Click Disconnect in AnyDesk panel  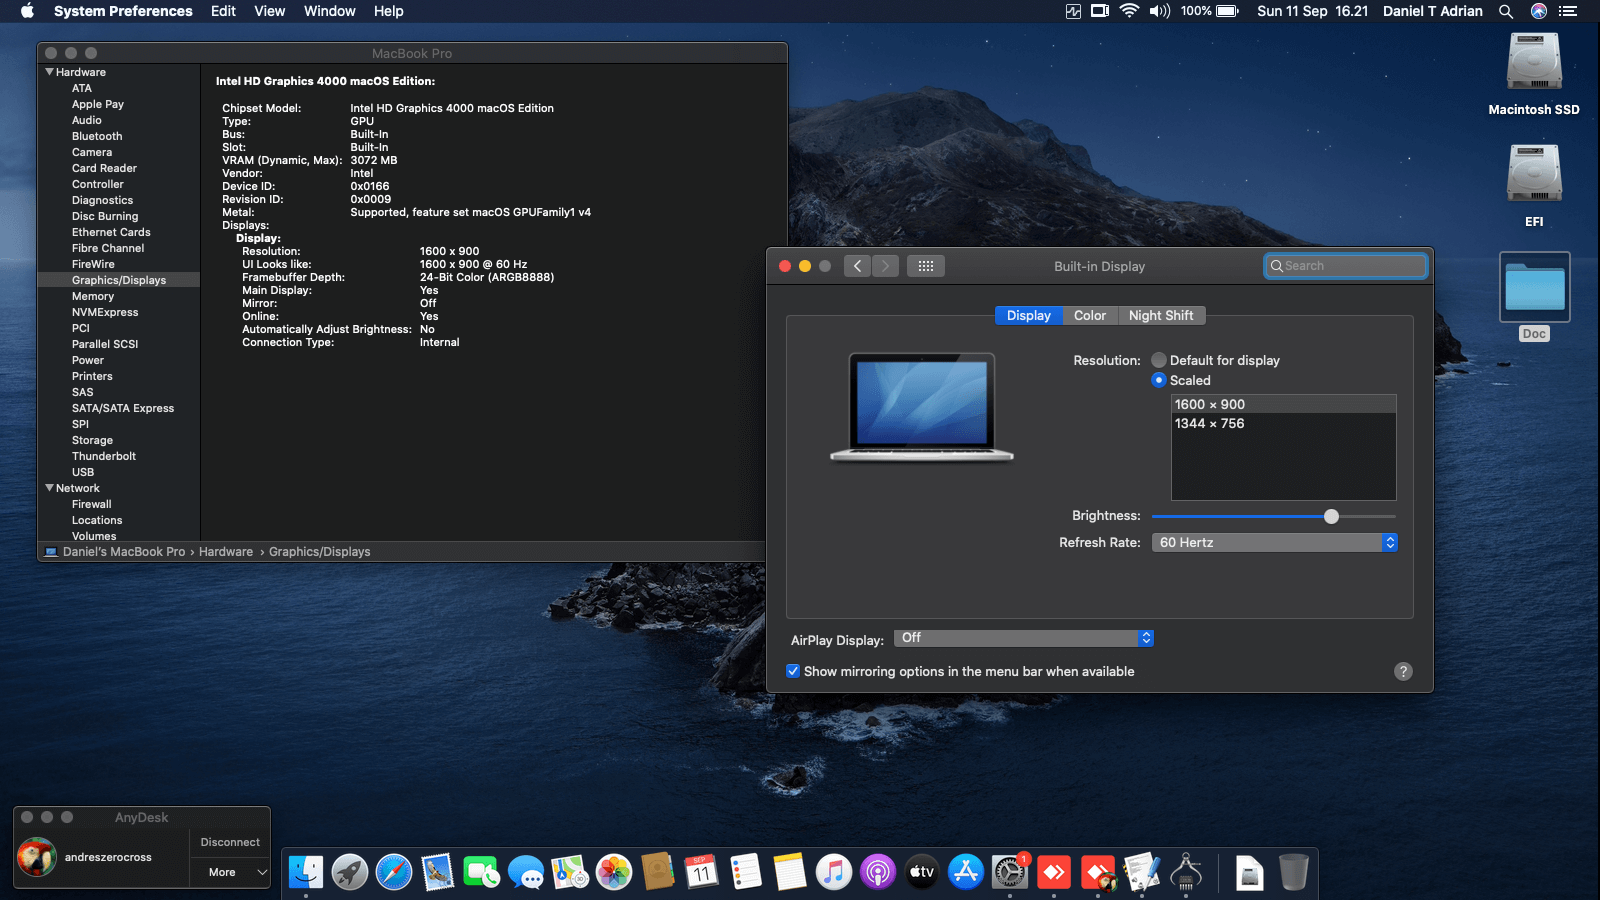230,842
